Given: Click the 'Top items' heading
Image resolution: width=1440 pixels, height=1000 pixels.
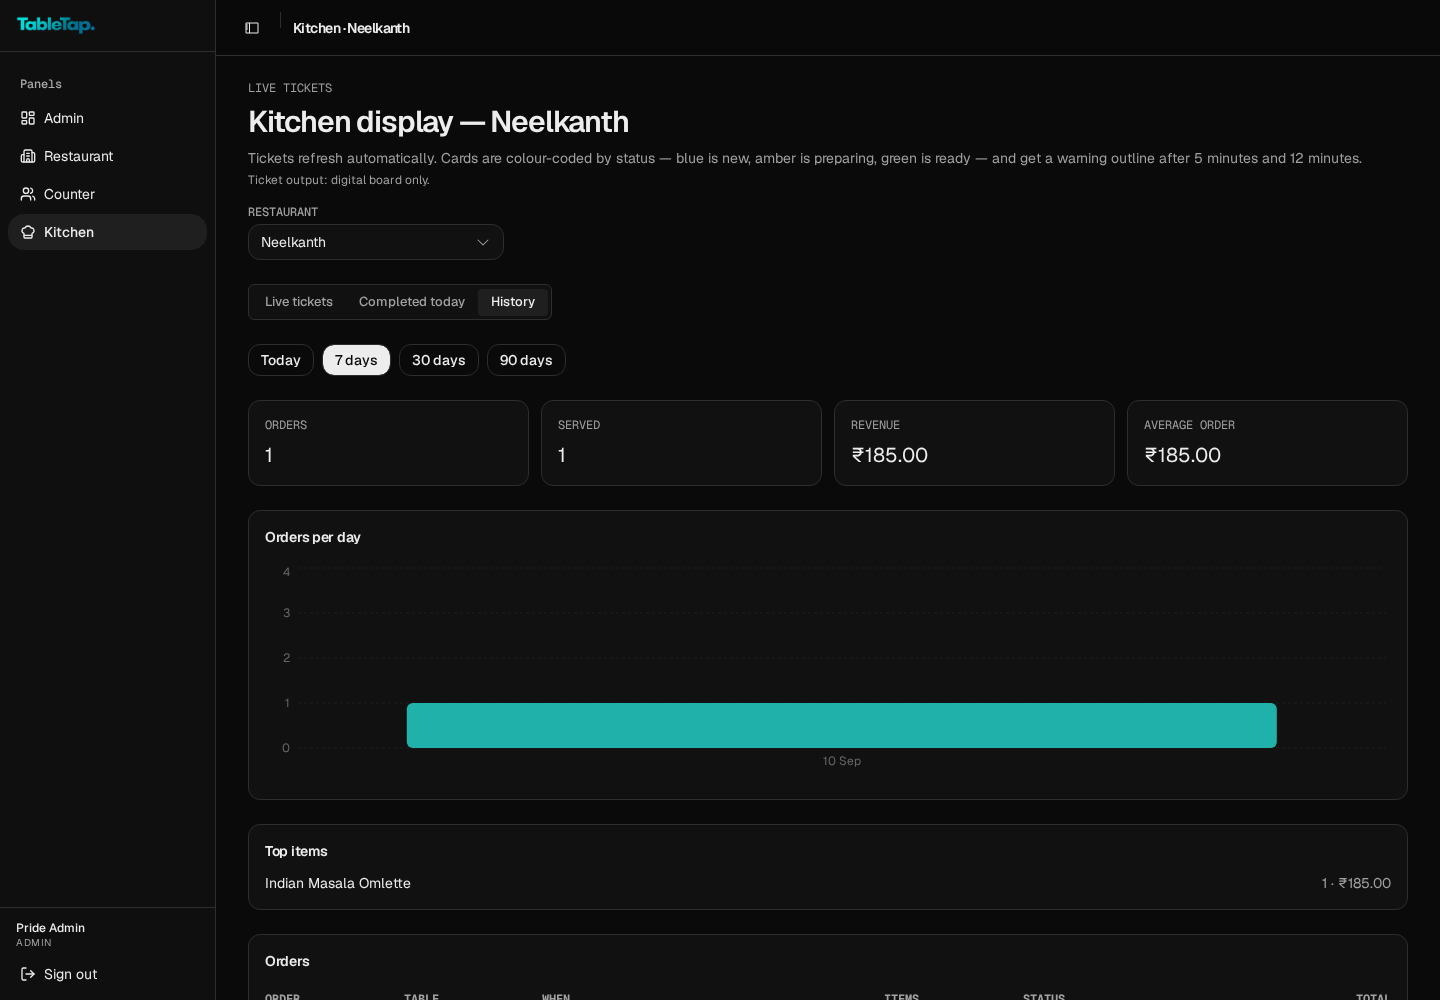Looking at the screenshot, I should 296,851.
